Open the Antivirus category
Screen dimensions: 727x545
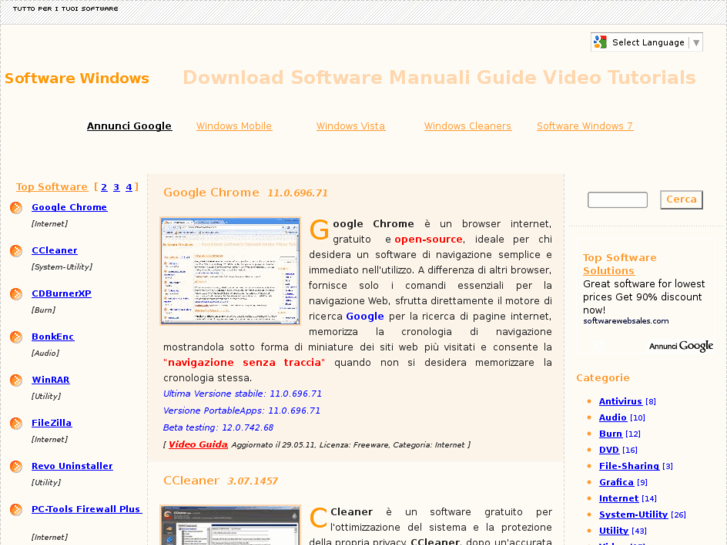(620, 401)
